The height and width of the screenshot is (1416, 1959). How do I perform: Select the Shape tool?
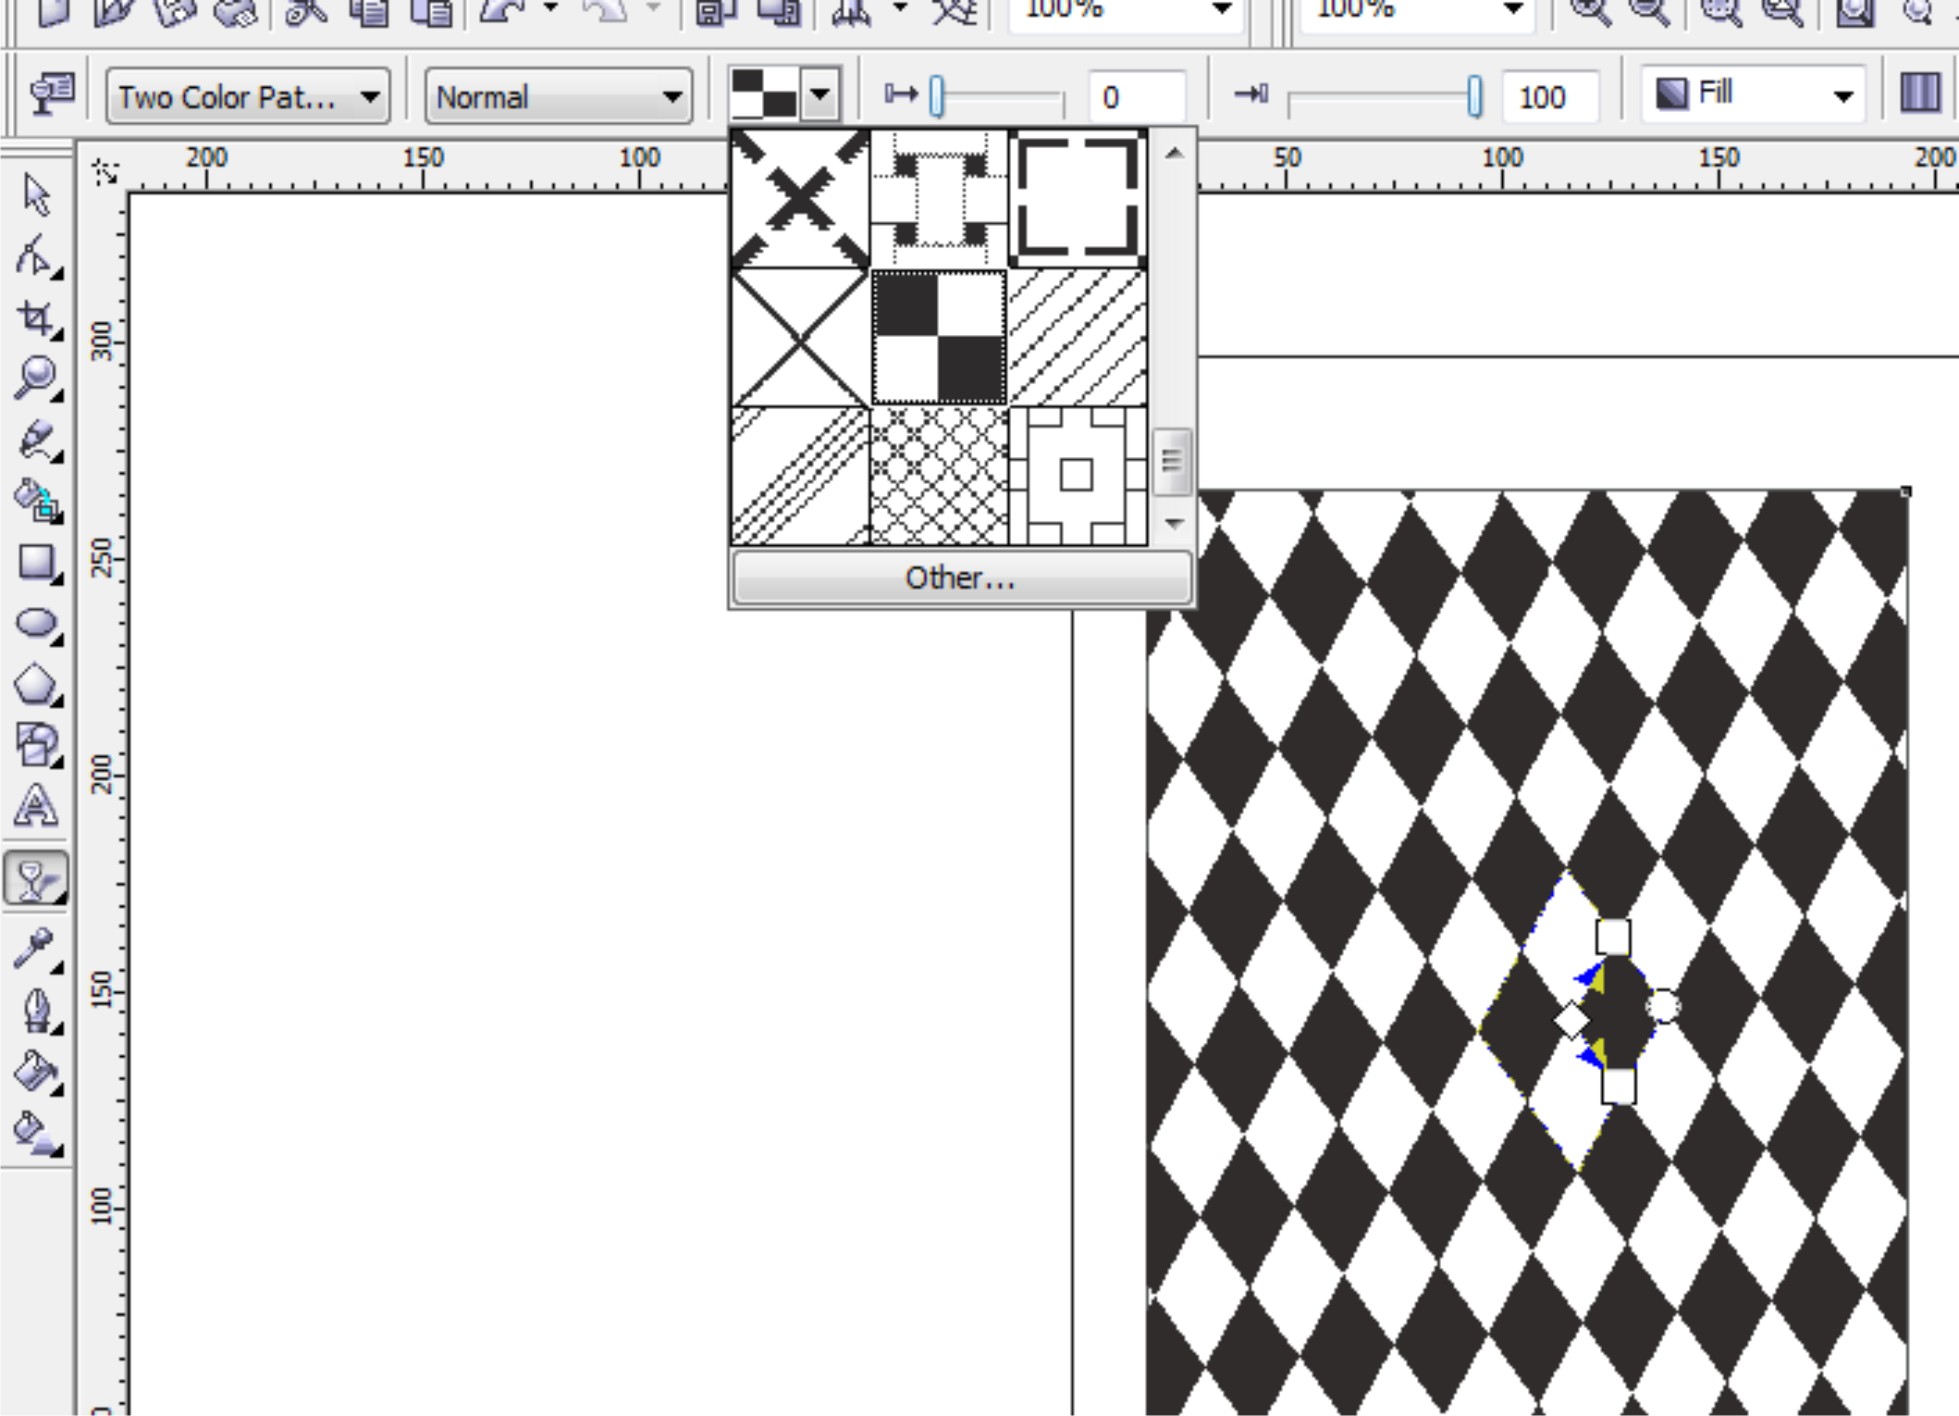[x=36, y=257]
